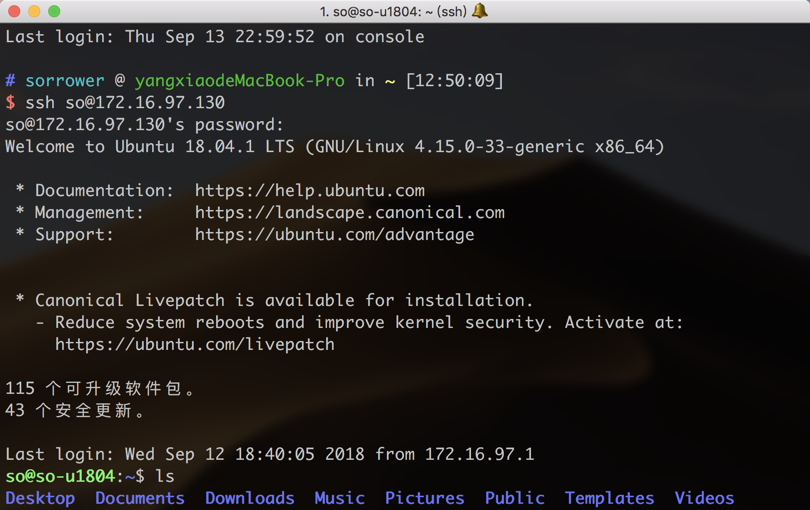Click the Music directory name
The height and width of the screenshot is (510, 810).
tap(339, 497)
